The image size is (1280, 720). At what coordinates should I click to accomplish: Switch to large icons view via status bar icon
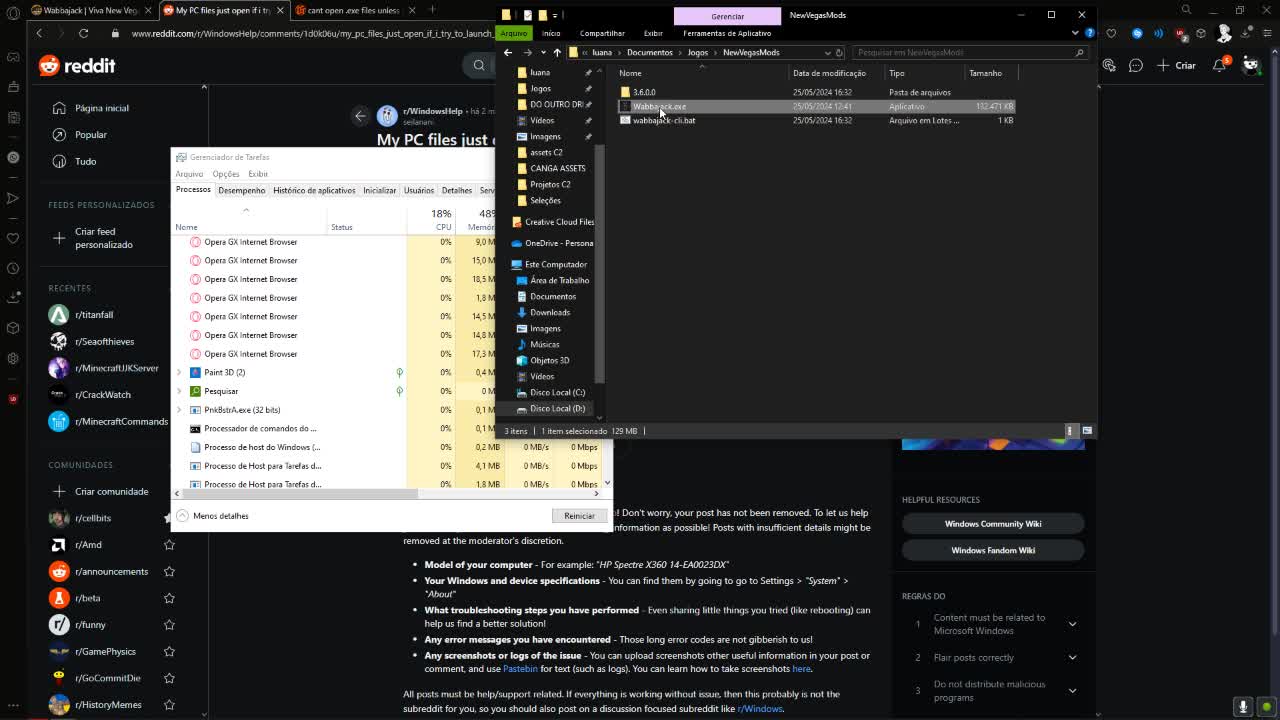pos(1087,430)
